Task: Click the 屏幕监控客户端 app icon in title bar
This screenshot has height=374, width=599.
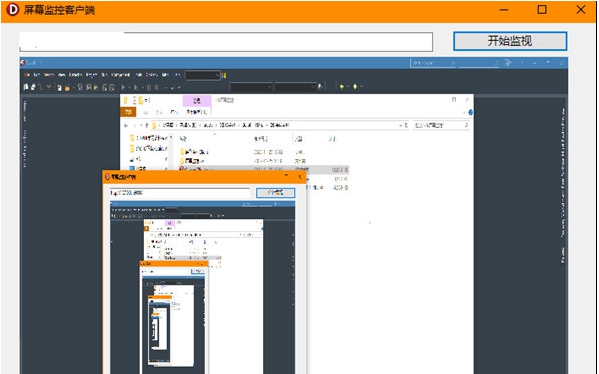Action: pyautogui.click(x=12, y=10)
